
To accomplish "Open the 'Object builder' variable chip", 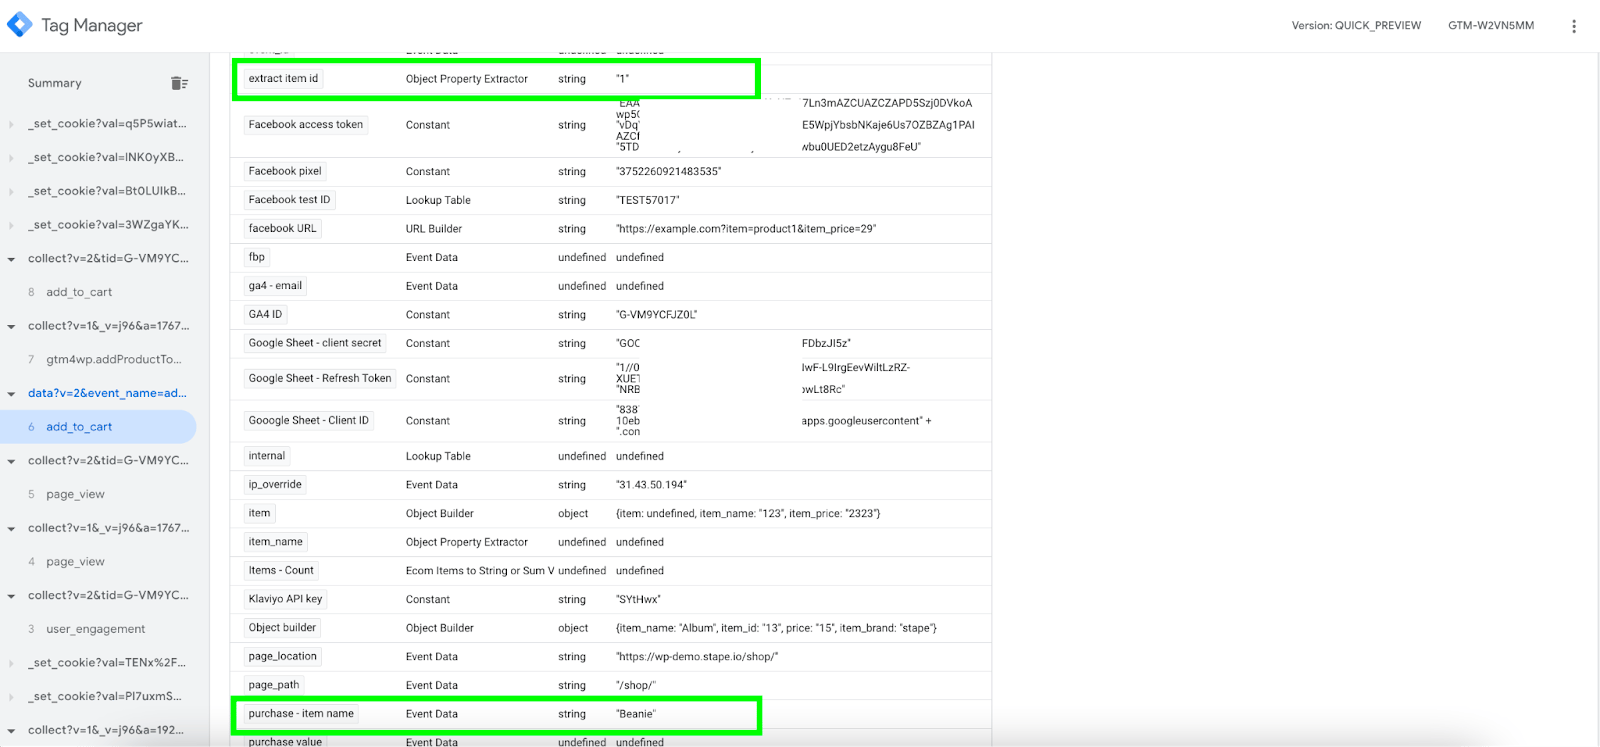I will click(x=282, y=628).
